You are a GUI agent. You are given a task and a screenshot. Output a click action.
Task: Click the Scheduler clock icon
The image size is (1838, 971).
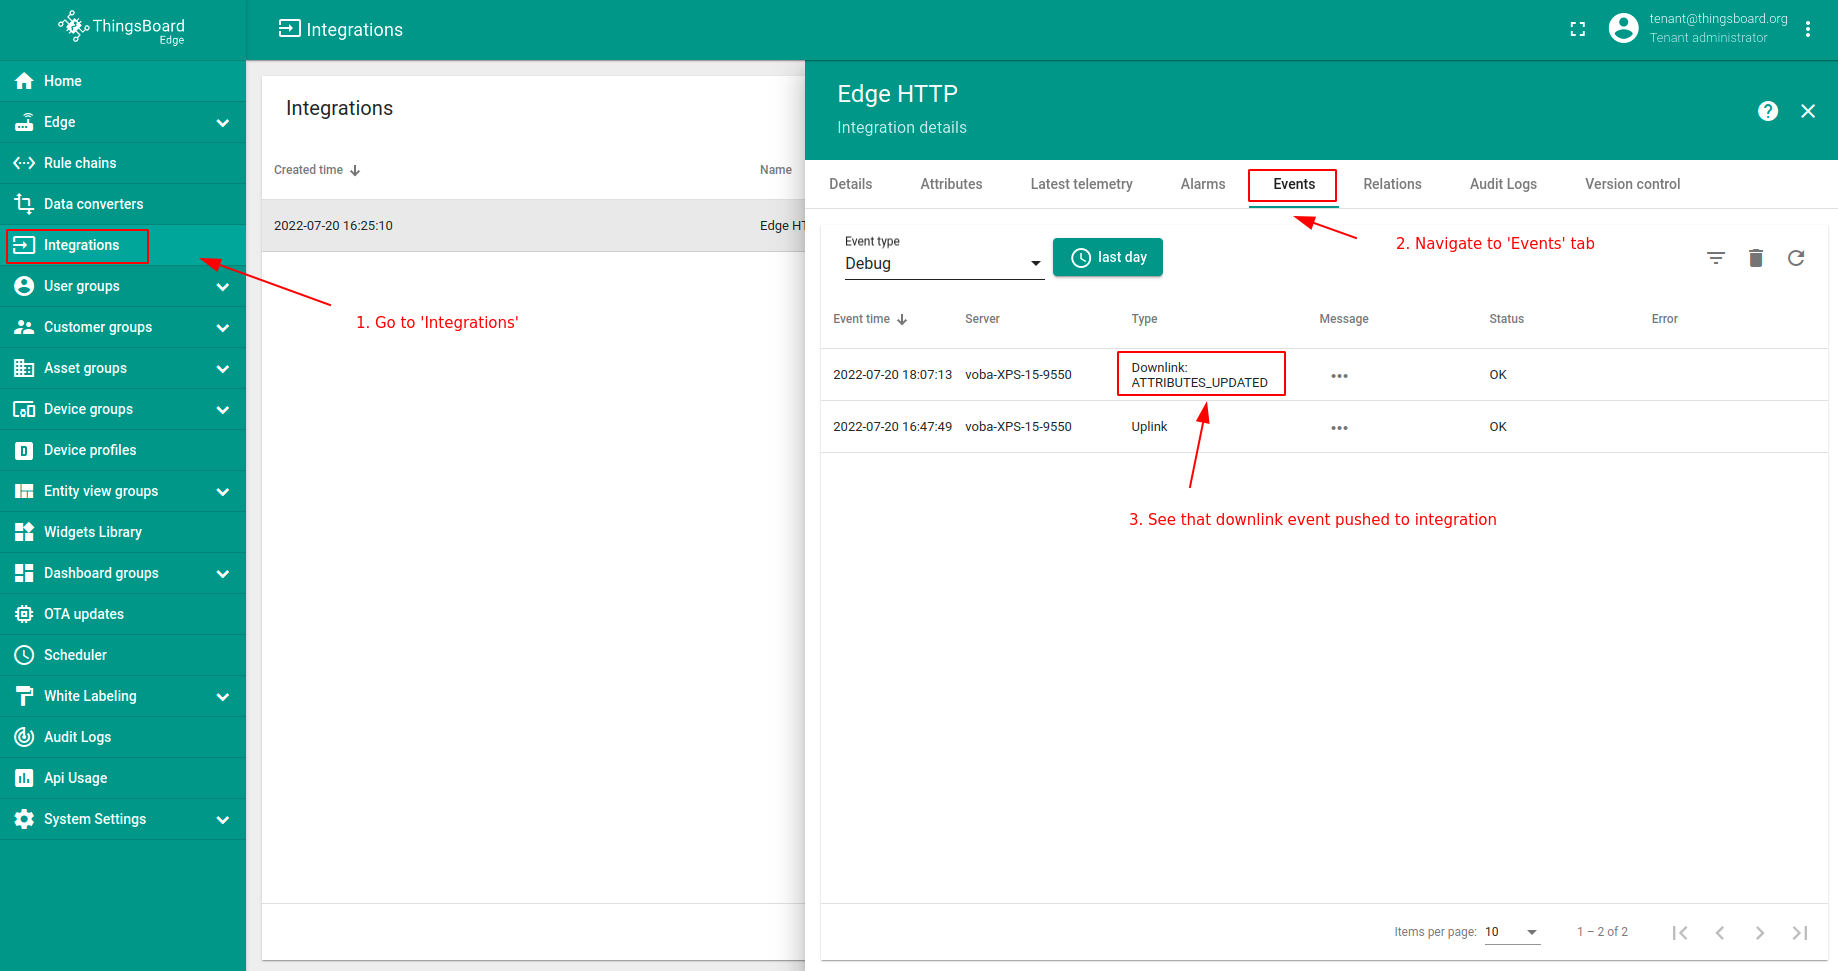(x=24, y=655)
